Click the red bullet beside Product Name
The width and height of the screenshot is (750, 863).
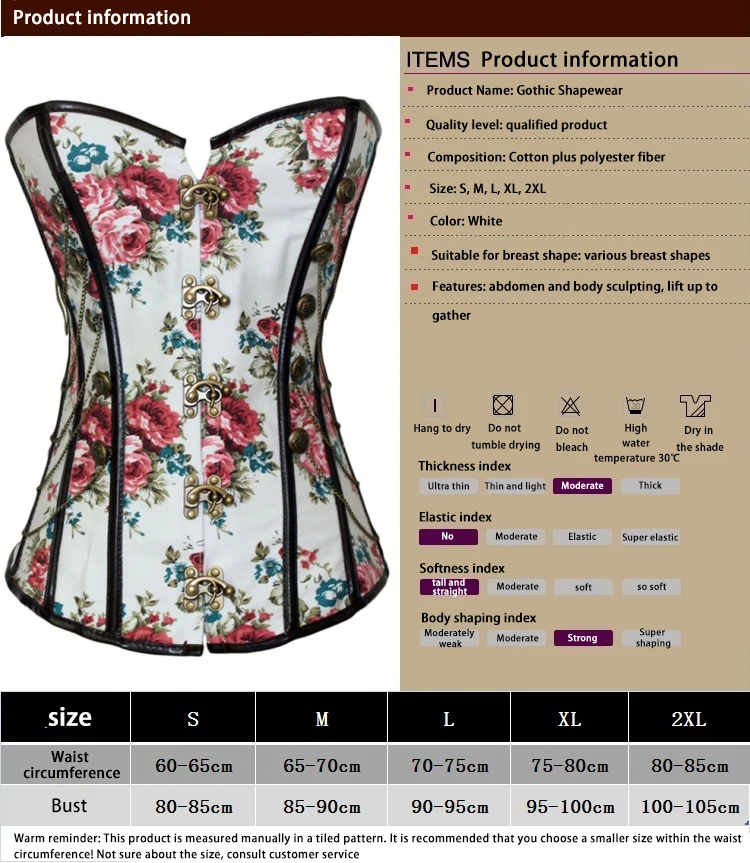click(x=410, y=89)
